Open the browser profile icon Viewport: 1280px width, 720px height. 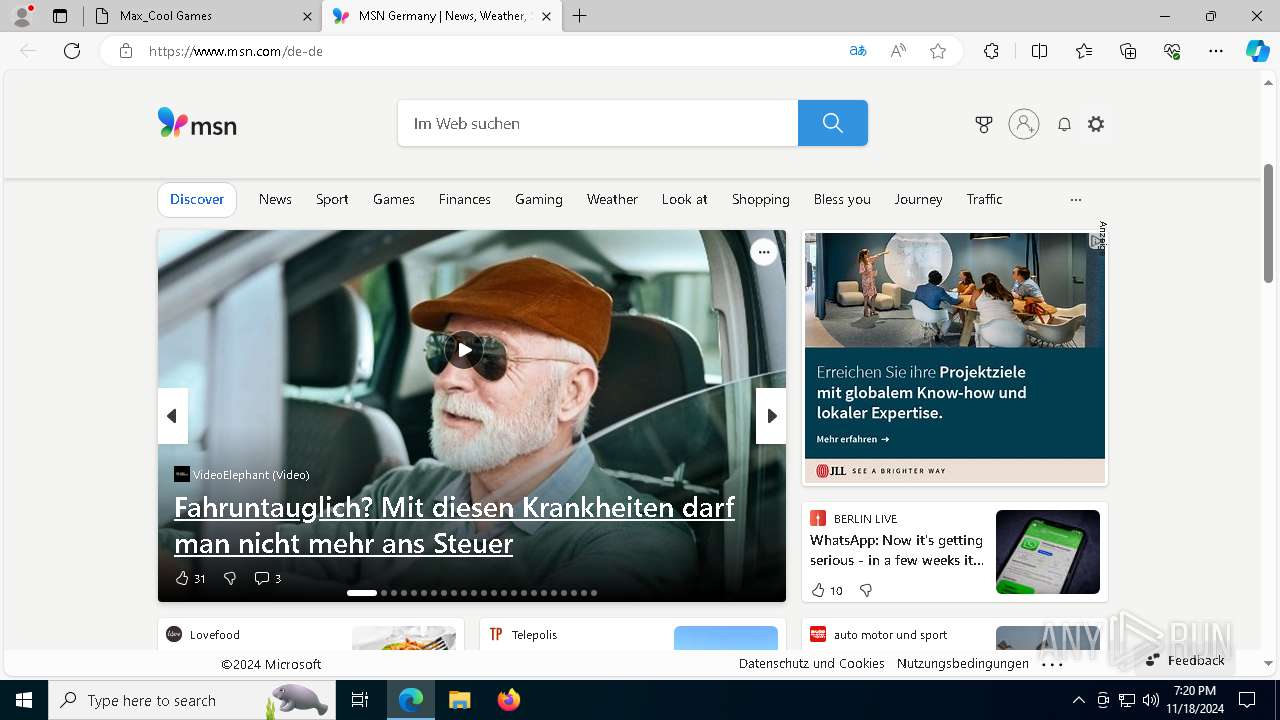click(21, 16)
